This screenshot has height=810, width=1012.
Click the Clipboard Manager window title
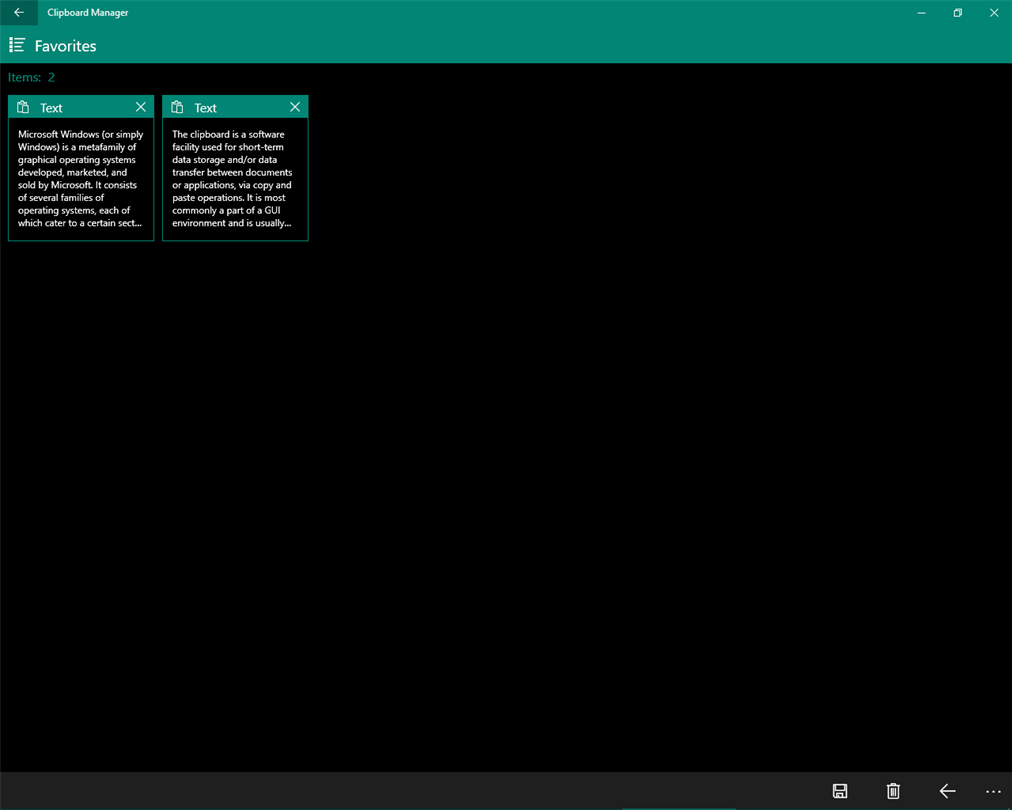(88, 12)
